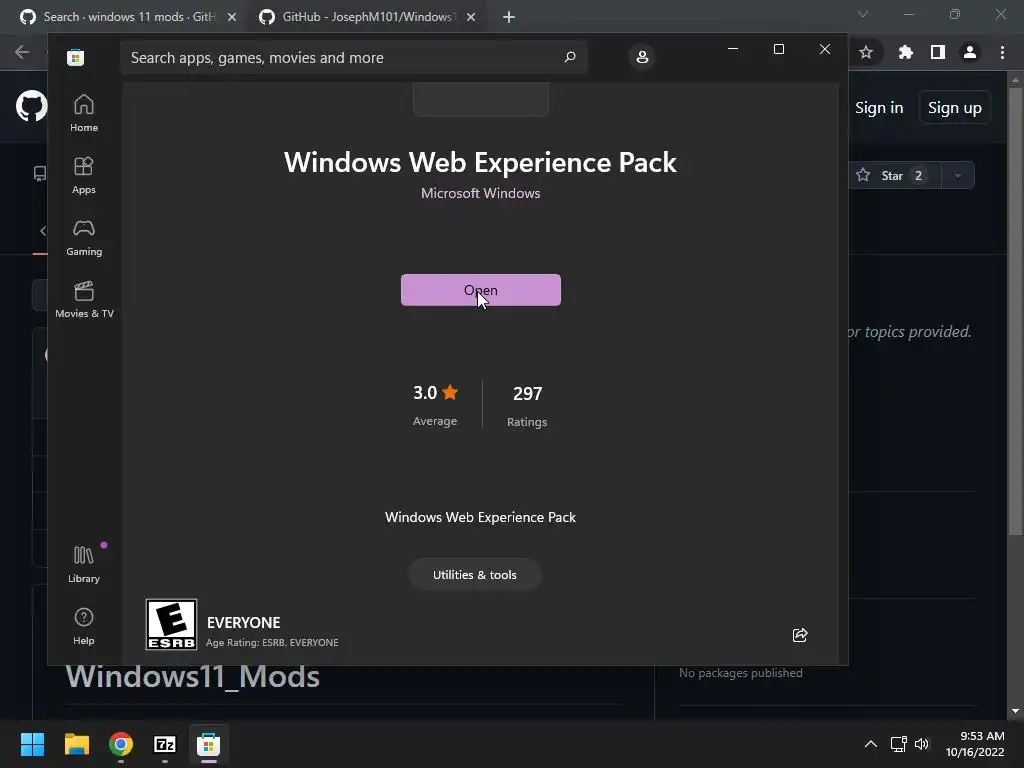Viewport: 1024px width, 768px height.
Task: Open the Library in Store sidebar
Action: pyautogui.click(x=84, y=564)
